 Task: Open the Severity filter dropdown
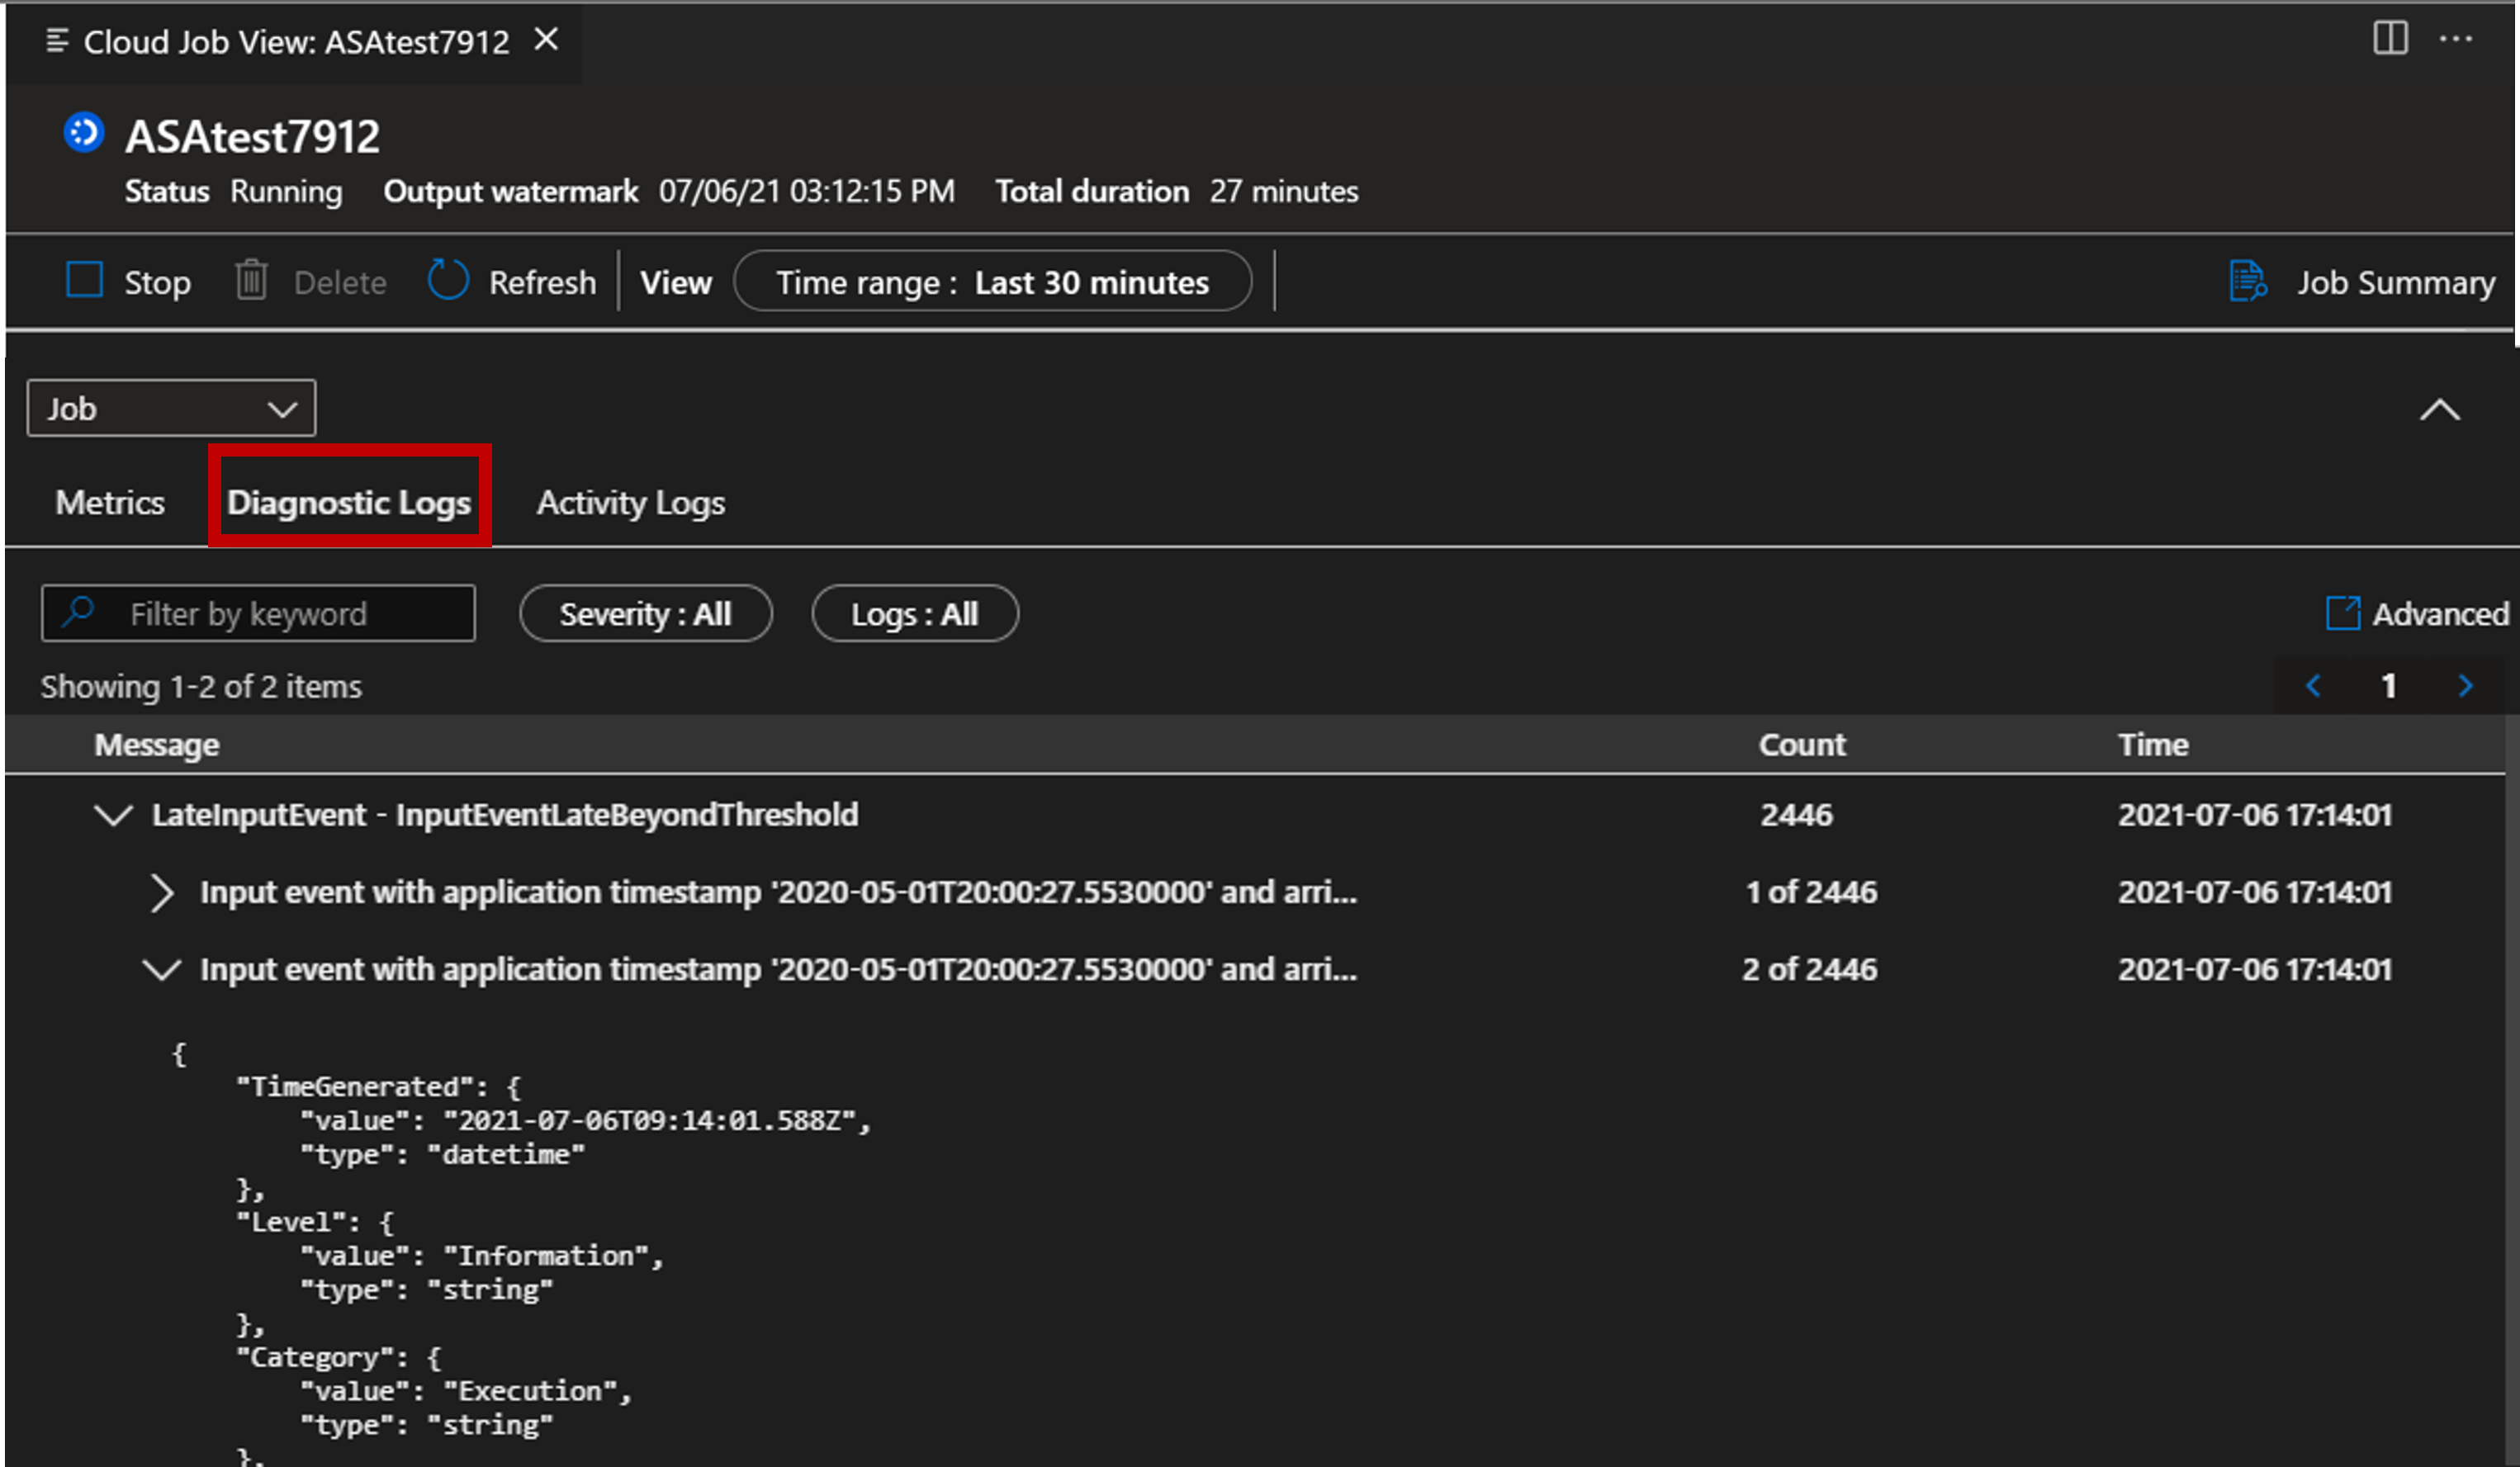[644, 613]
